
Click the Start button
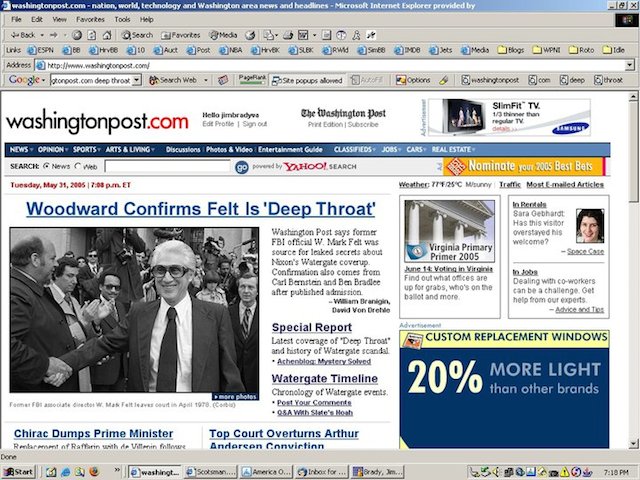(18, 472)
